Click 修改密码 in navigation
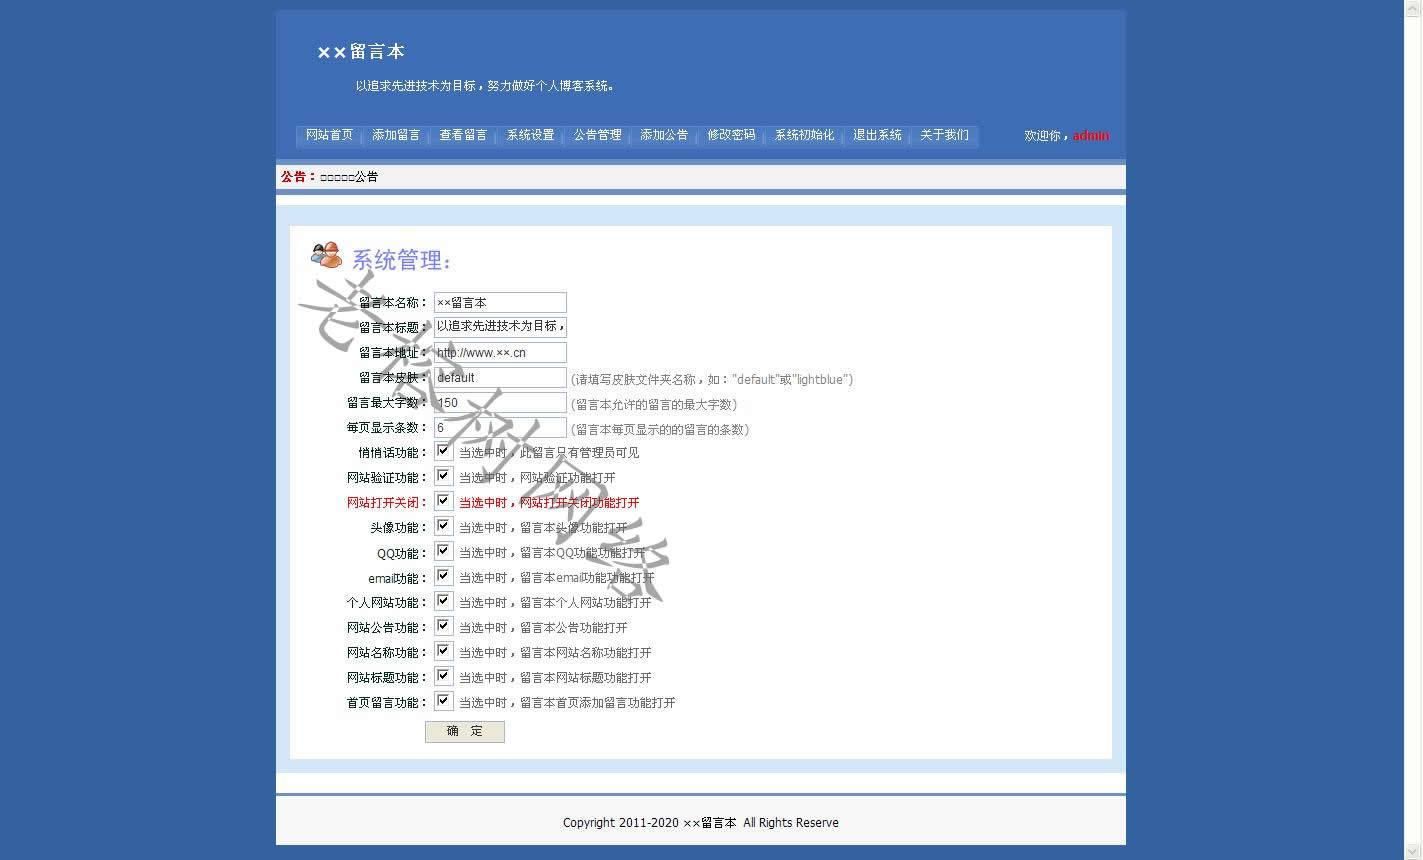The height and width of the screenshot is (860, 1423). (731, 135)
